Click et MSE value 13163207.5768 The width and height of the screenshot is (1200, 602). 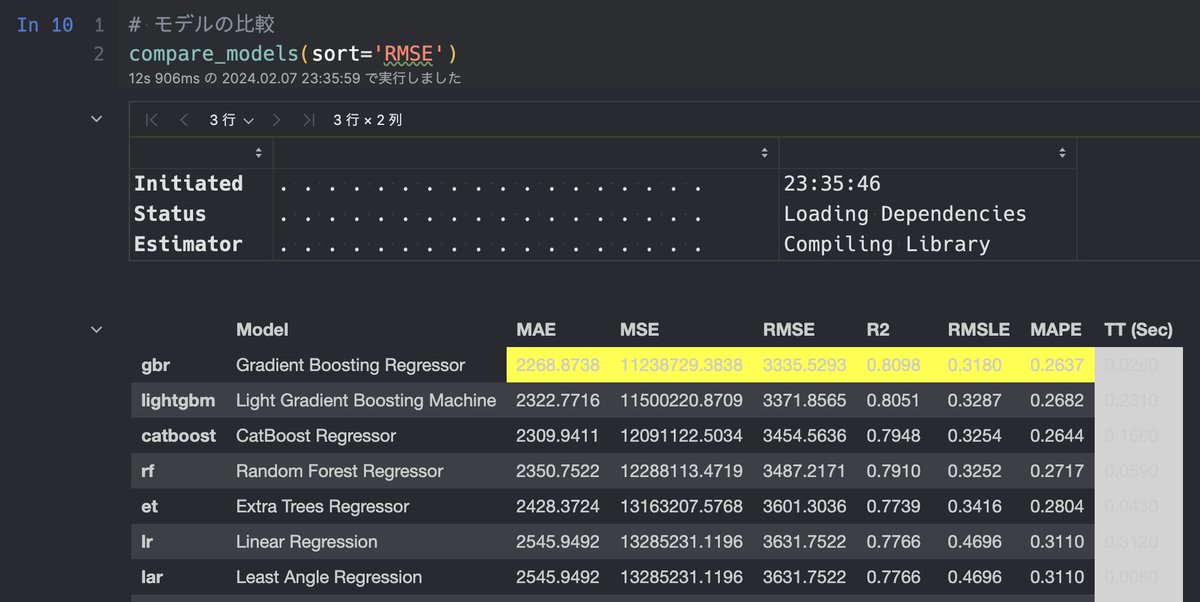point(681,506)
